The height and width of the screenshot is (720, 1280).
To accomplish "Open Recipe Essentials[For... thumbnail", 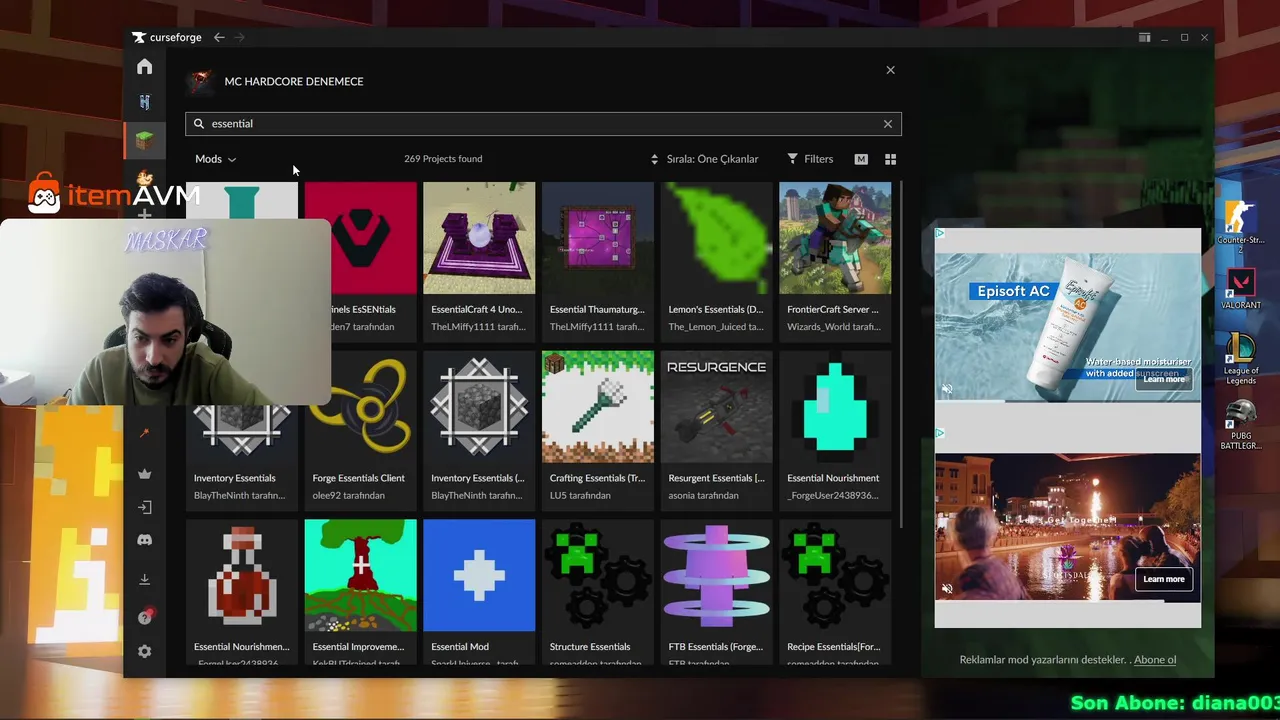I will pyautogui.click(x=835, y=576).
